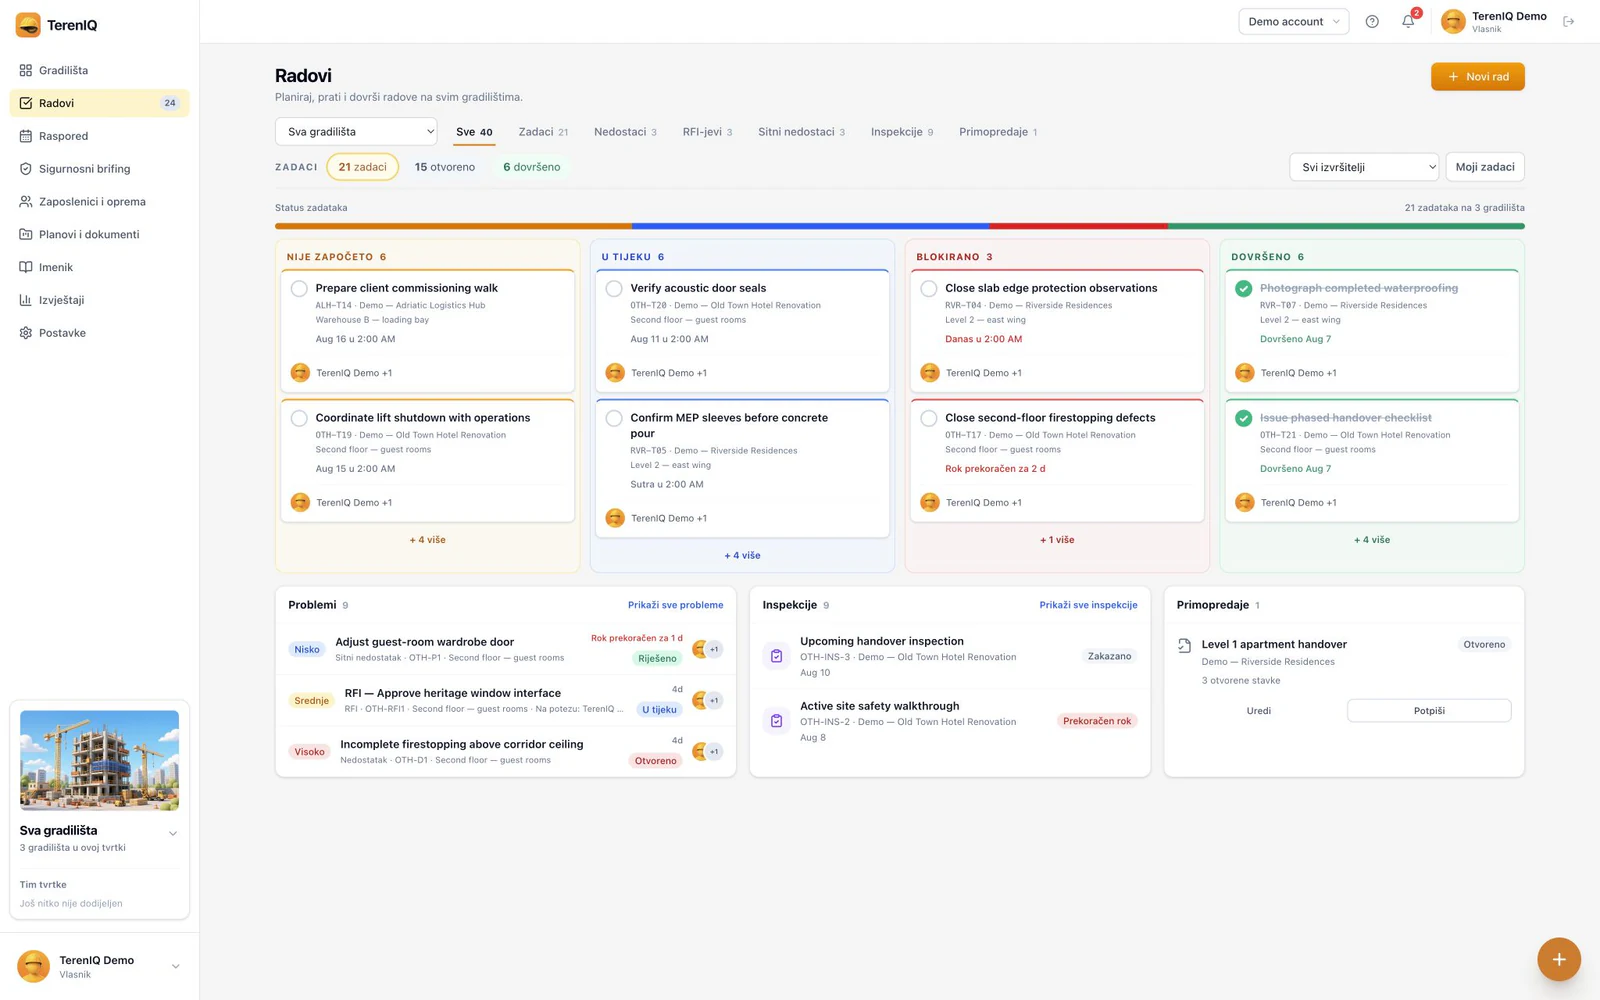Switch to Nedostaci tab
Screen dimensions: 1600x1000
[x=625, y=132]
